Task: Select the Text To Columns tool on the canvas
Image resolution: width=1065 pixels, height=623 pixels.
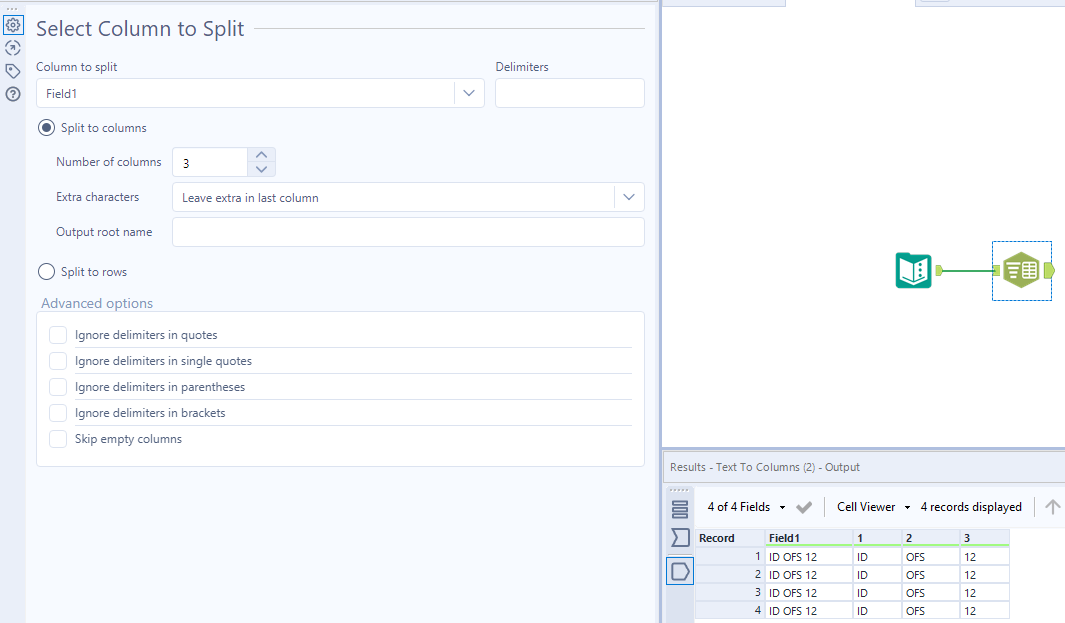Action: click(1021, 270)
